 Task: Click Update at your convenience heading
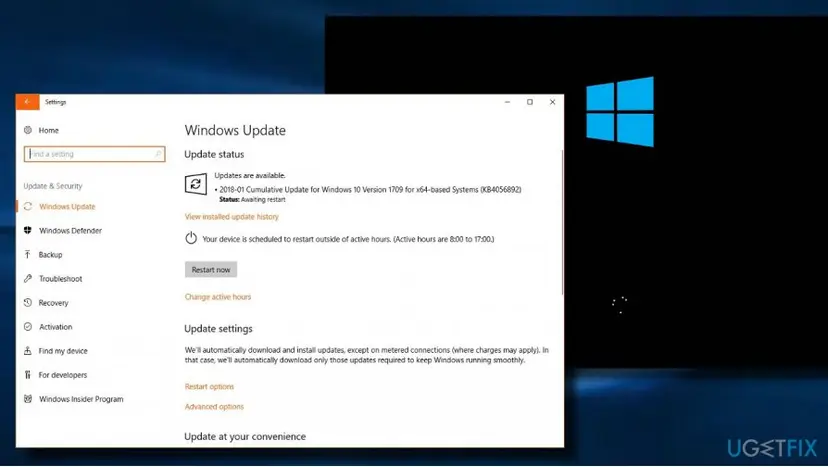pos(245,436)
